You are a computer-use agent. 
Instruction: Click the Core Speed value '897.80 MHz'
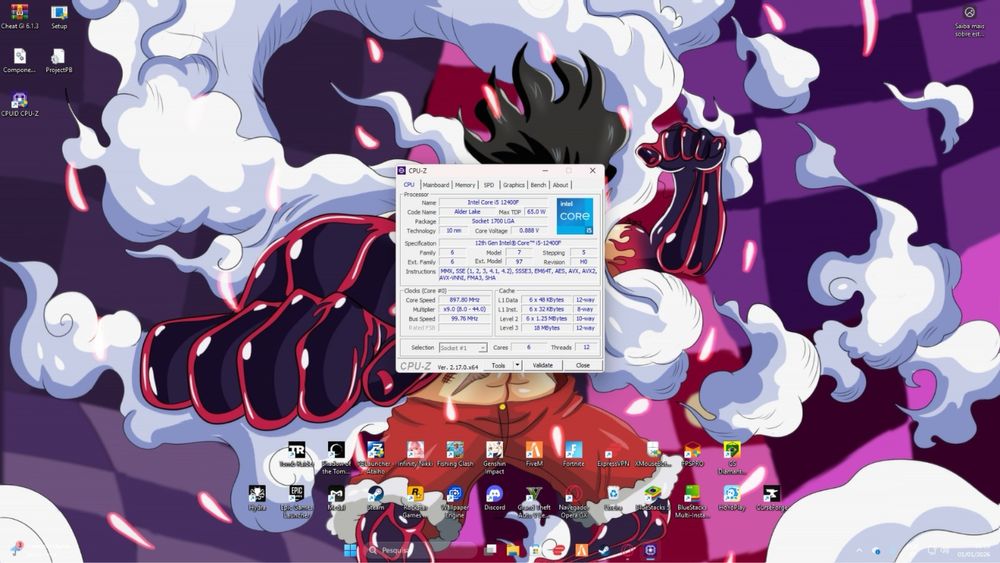pyautogui.click(x=465, y=300)
